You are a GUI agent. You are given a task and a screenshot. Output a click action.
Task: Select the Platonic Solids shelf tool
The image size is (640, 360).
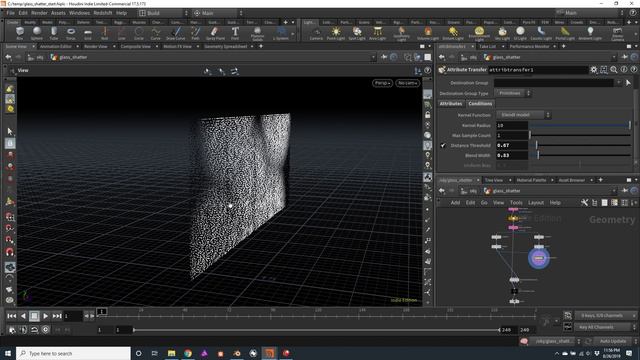click(258, 34)
